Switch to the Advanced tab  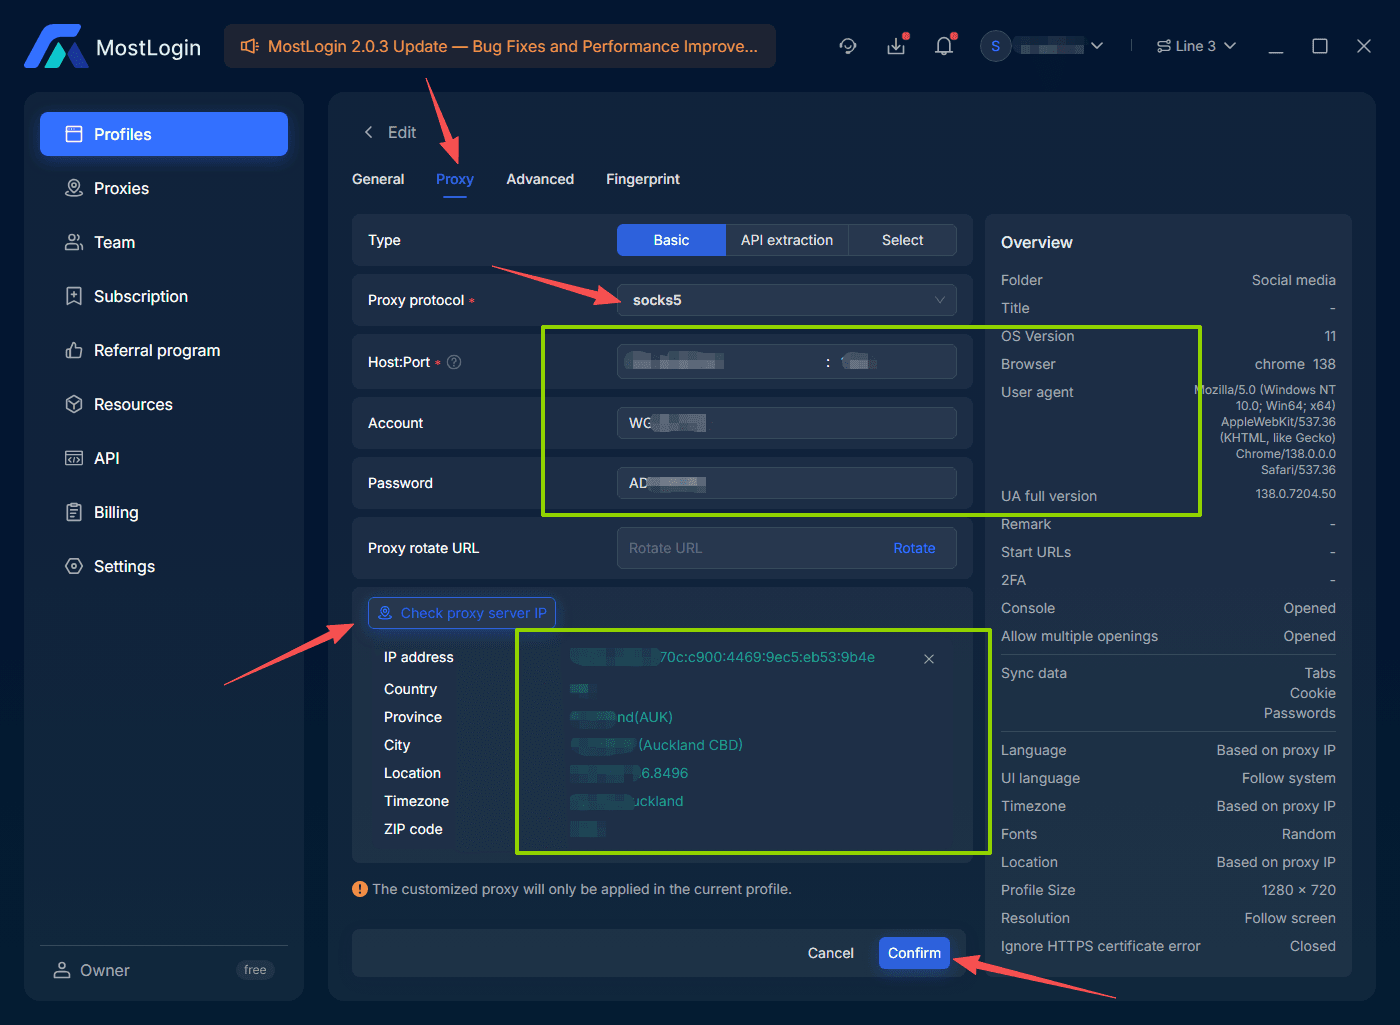[540, 179]
